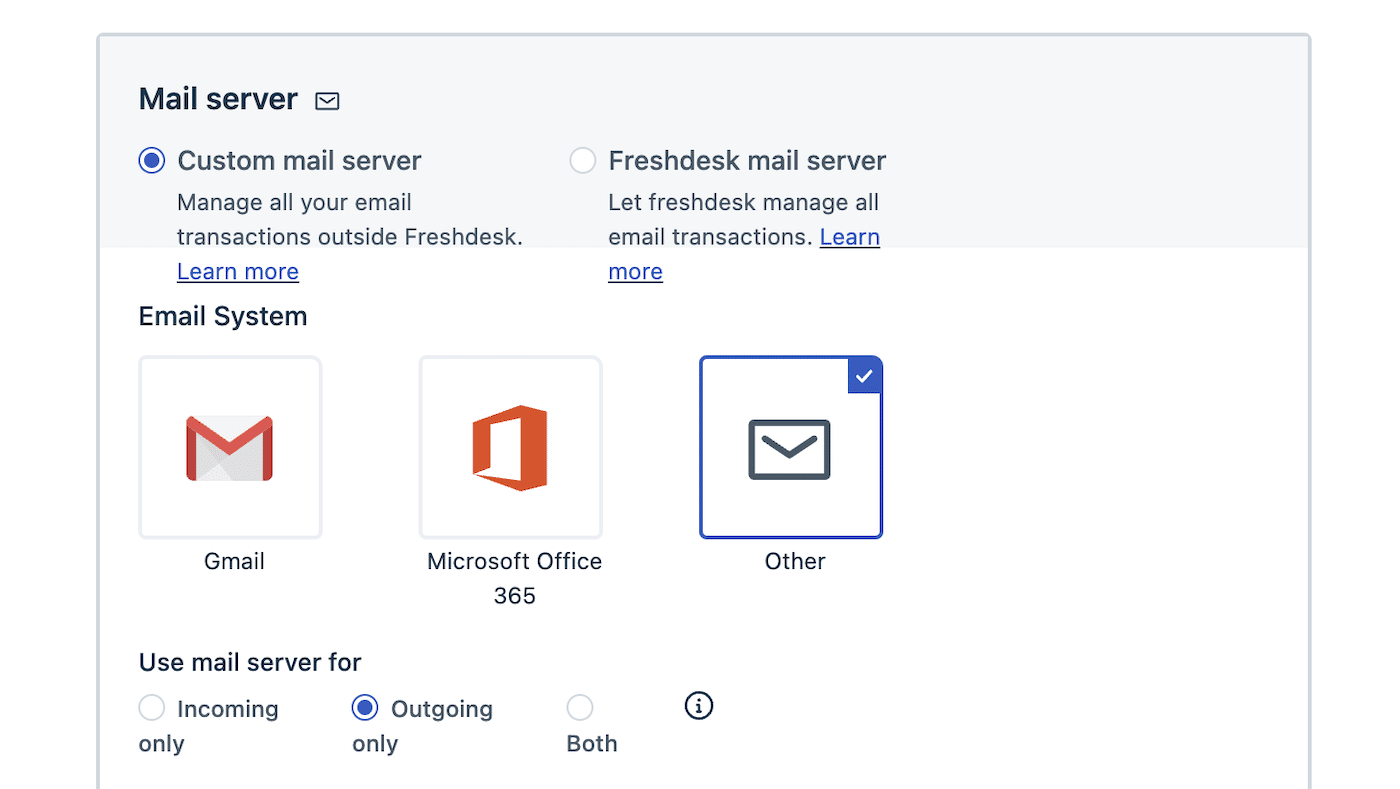1400x789 pixels.
Task: Choose the Outgoing only option
Action: [365, 707]
